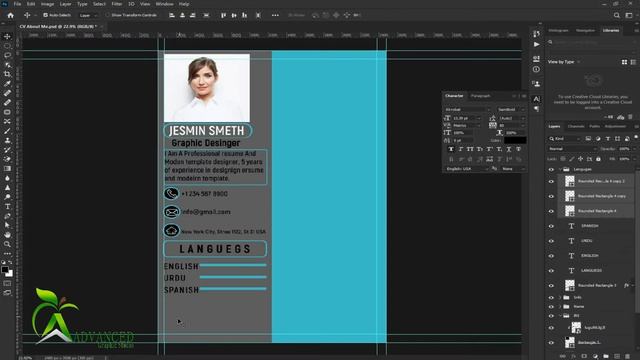Open the Window menu

(164, 4)
